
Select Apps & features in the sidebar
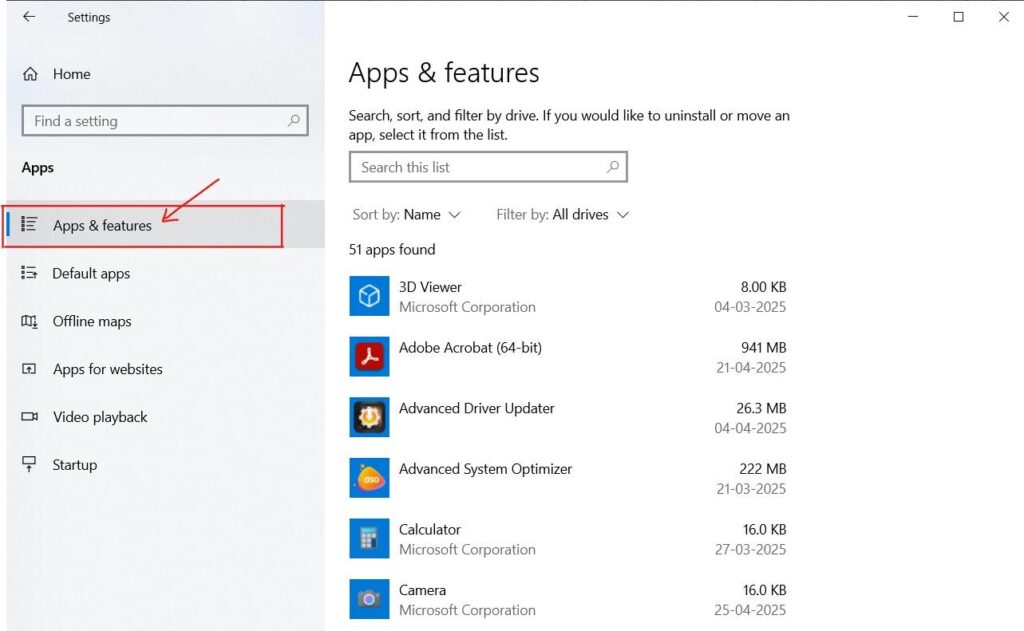165,225
